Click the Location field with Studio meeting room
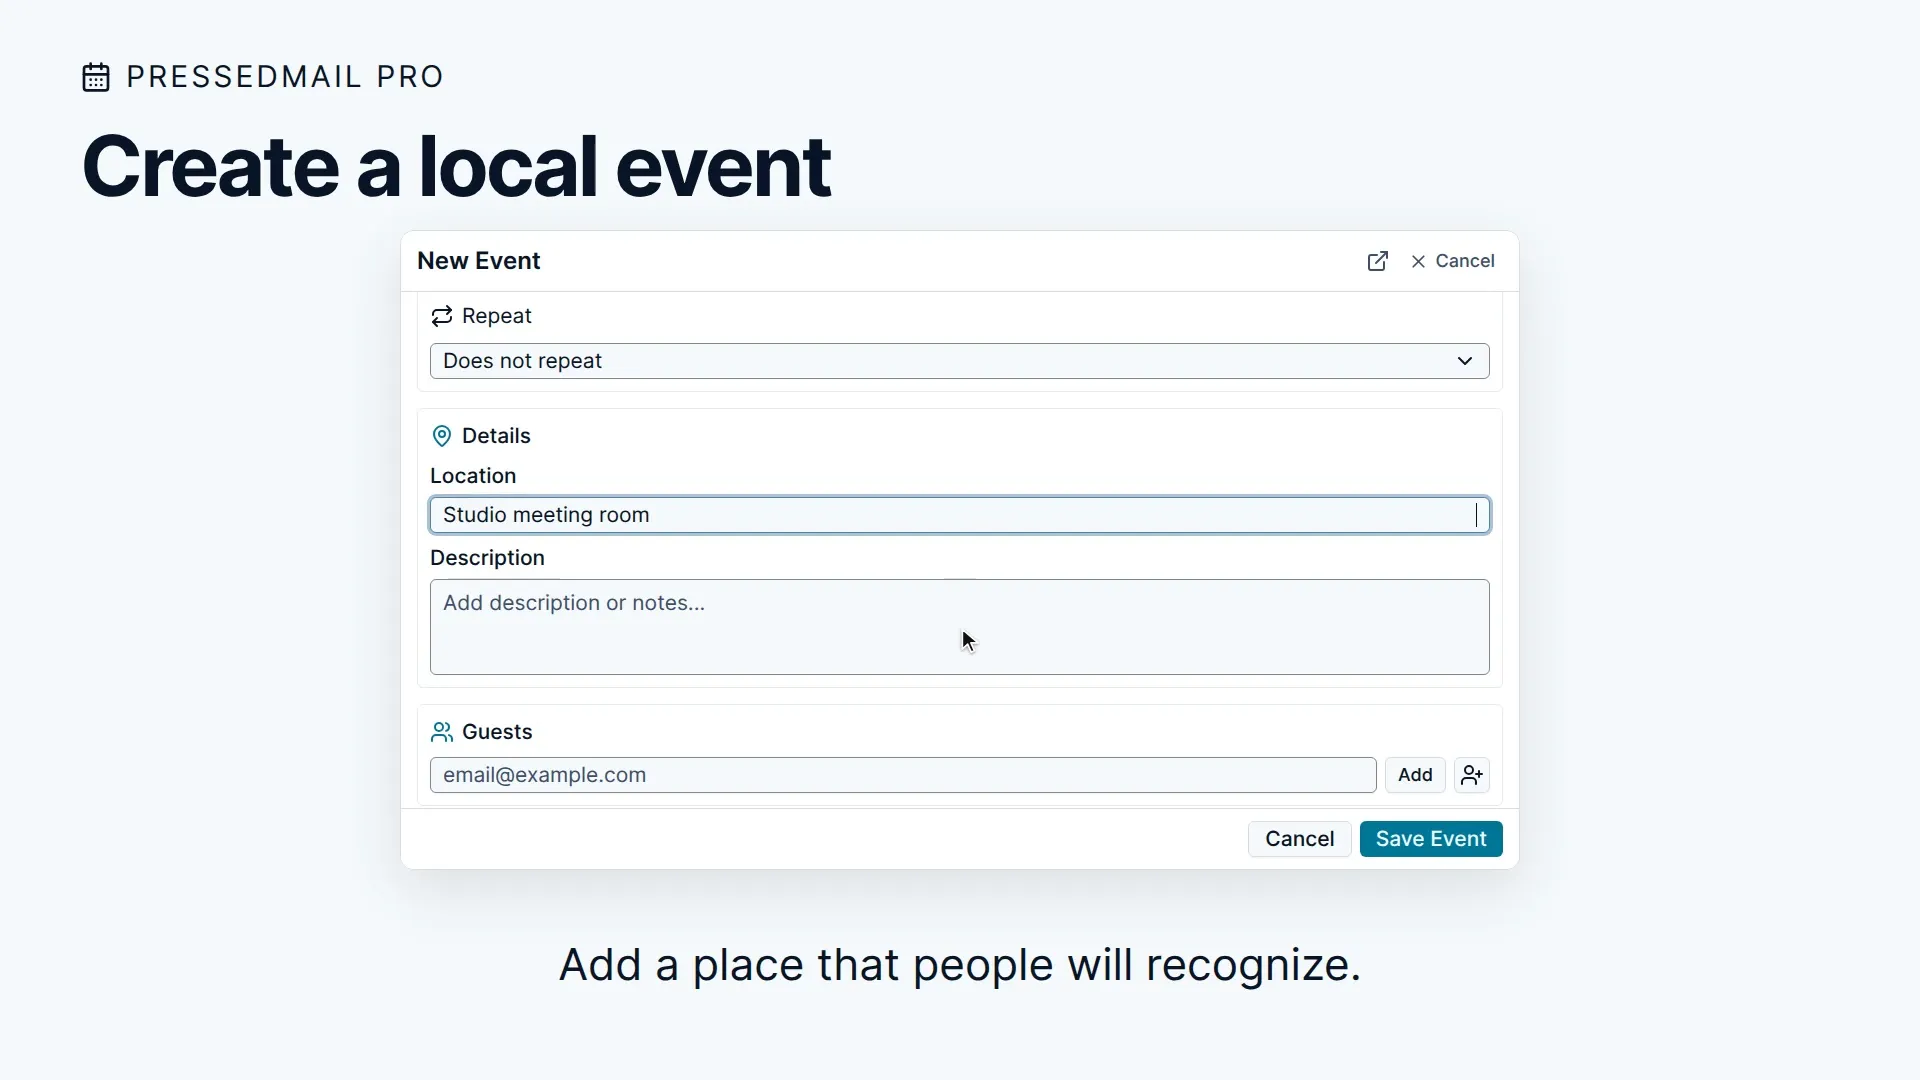This screenshot has height=1080, width=1920. [x=959, y=515]
